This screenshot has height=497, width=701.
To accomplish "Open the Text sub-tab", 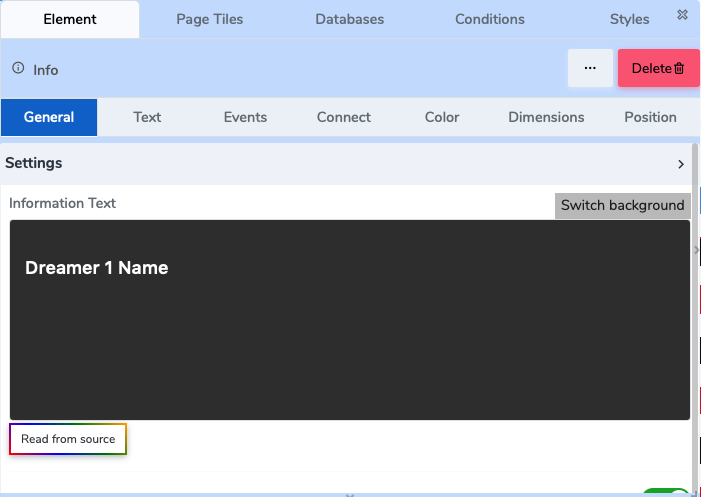I will point(147,117).
